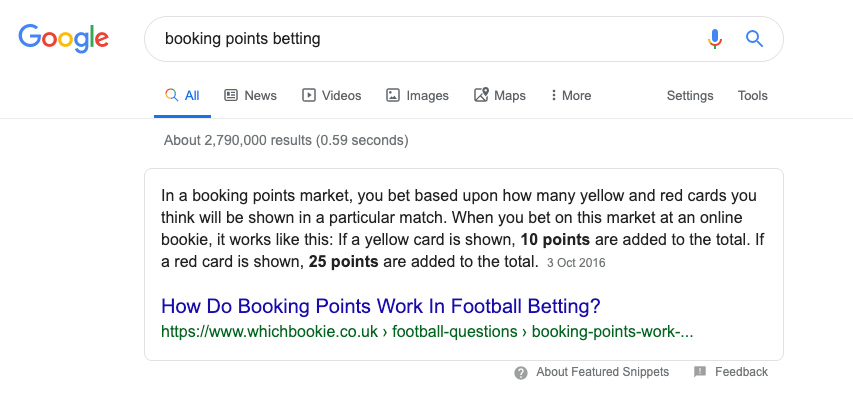Click the picture icon beside Images
Screen dimensions: 853x407
click(393, 95)
